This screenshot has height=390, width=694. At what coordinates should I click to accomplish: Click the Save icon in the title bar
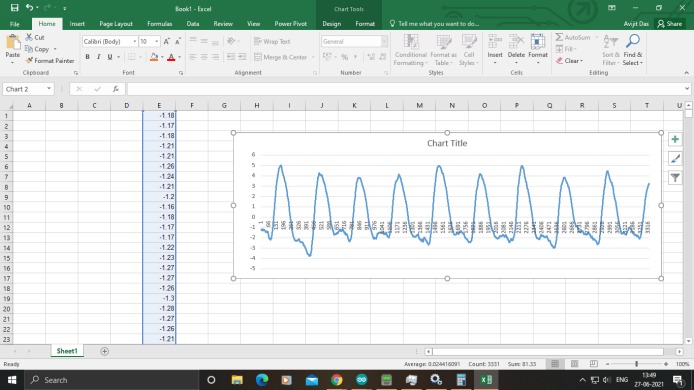[15, 8]
